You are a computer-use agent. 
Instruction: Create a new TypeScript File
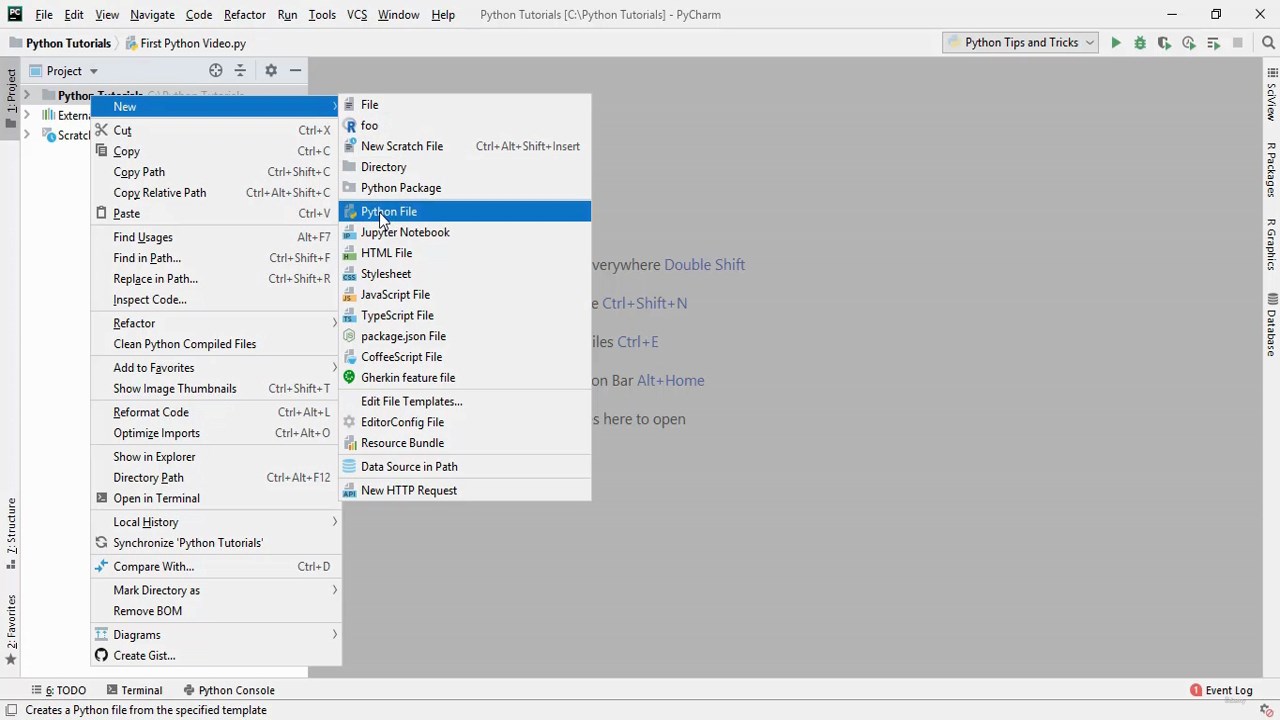465,316
